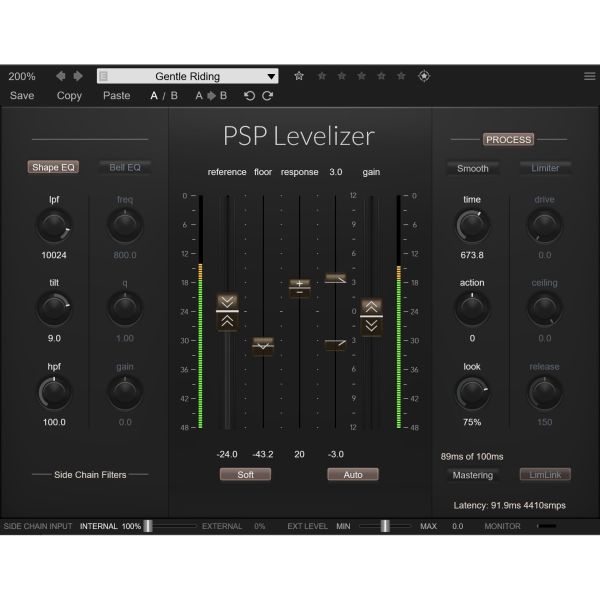Click the Latency readout text
The width and height of the screenshot is (600, 600).
click(x=509, y=505)
